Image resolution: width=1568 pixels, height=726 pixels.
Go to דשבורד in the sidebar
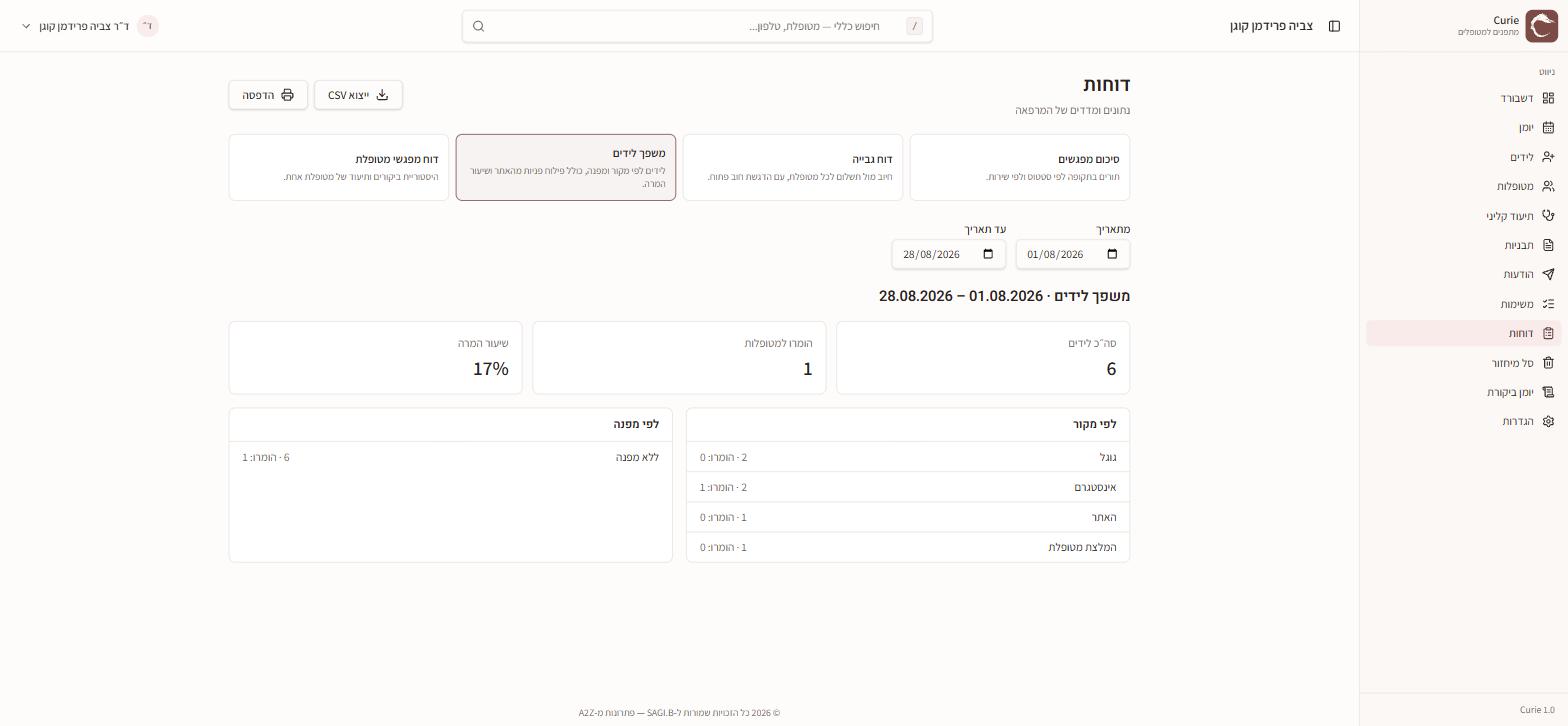point(1462,98)
